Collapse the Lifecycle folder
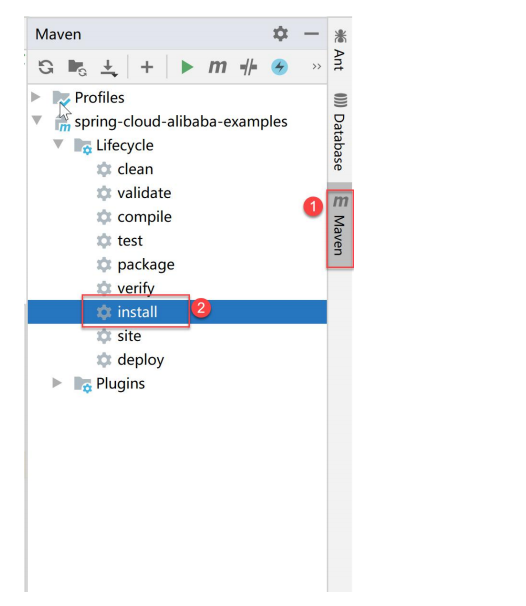Screen dimensions: 526x606 [58, 144]
